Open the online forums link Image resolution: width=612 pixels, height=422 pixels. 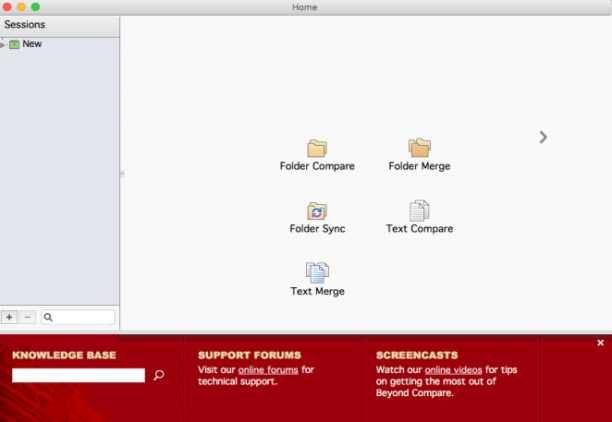268,370
